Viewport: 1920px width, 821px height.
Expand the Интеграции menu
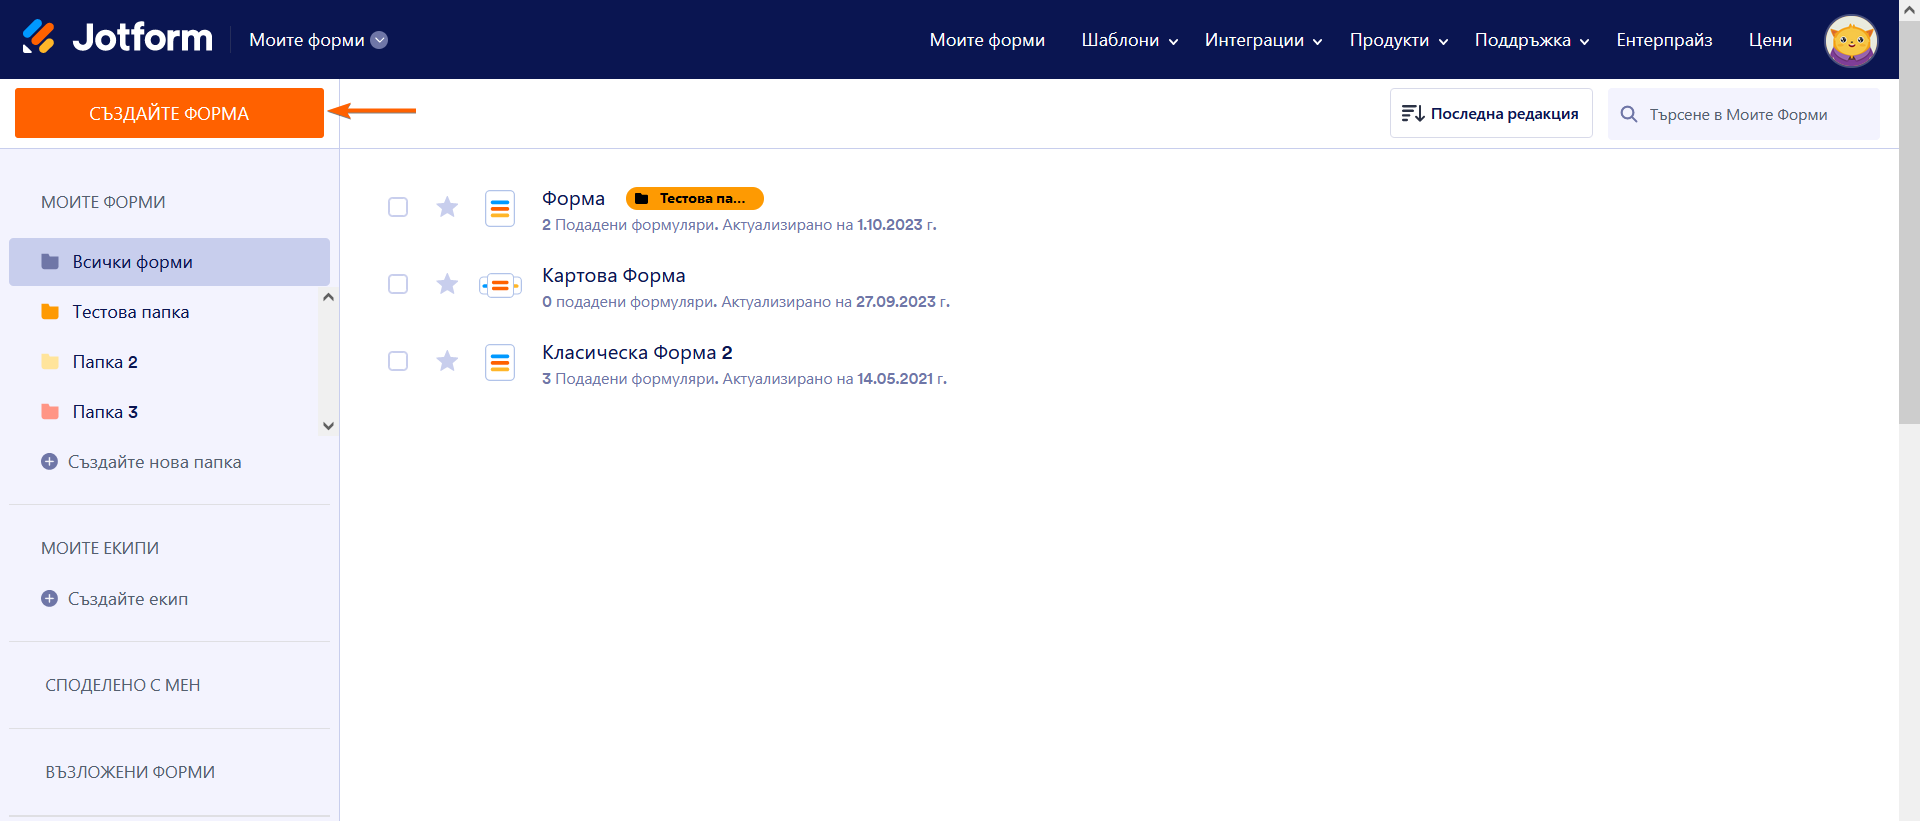pyautogui.click(x=1264, y=40)
